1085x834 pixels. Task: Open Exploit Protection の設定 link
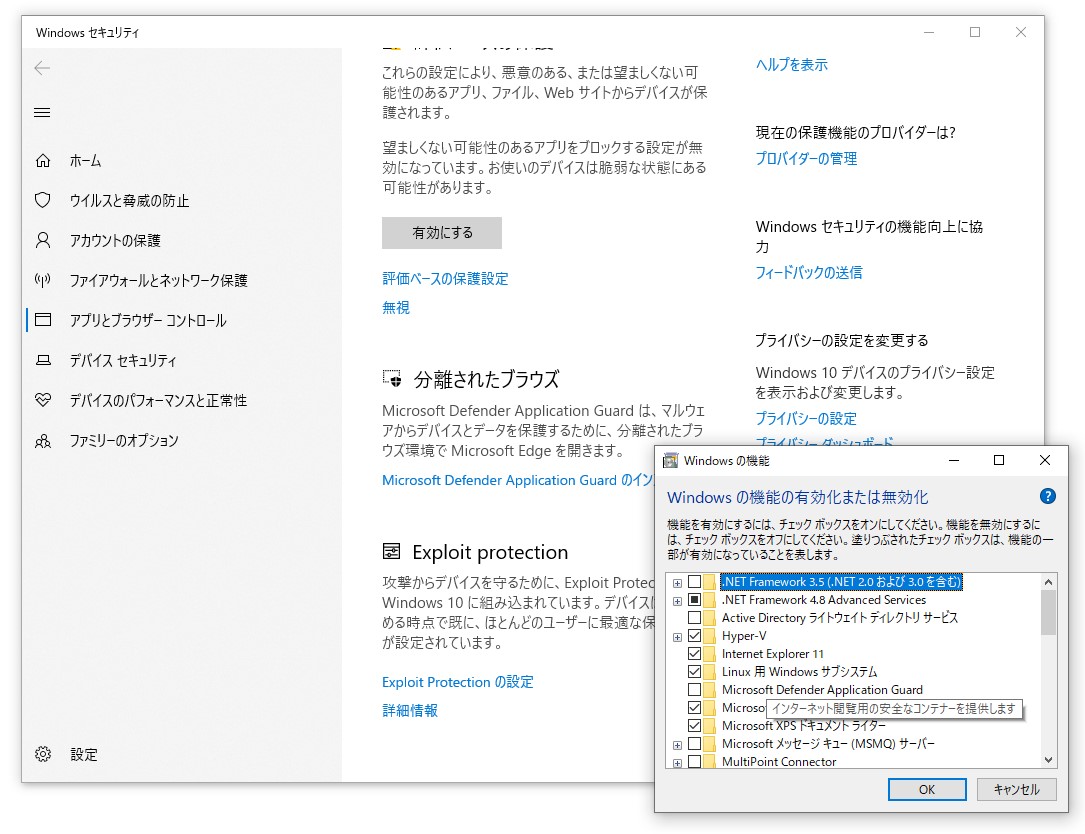(456, 682)
